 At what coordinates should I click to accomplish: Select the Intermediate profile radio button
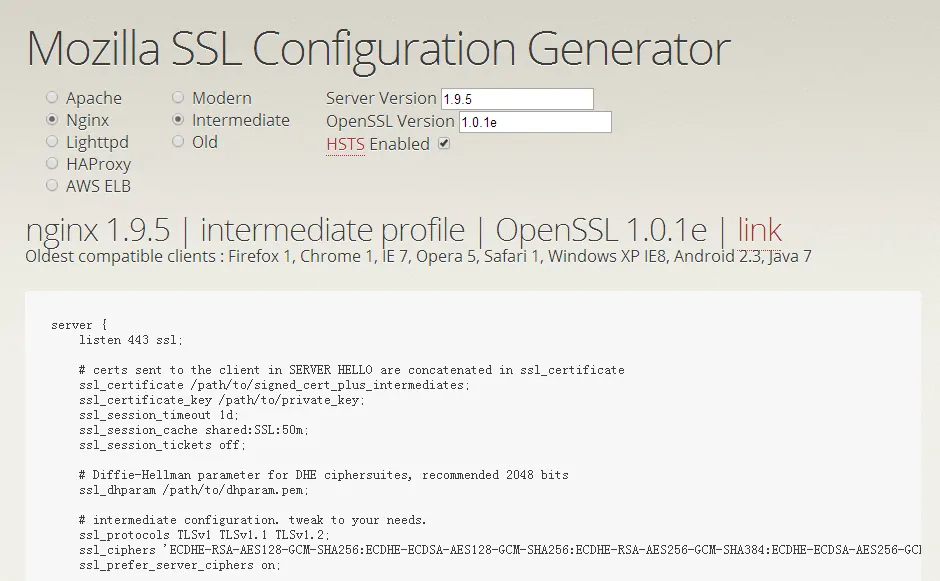point(178,119)
